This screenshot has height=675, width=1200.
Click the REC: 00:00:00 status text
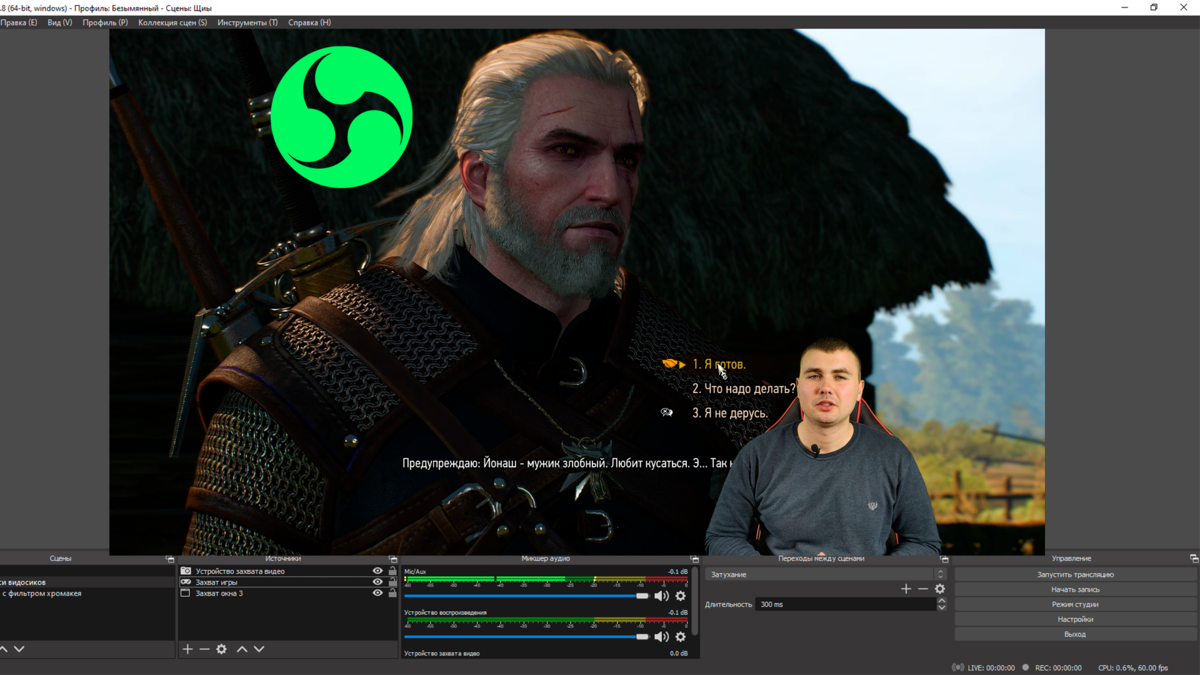coord(1058,667)
